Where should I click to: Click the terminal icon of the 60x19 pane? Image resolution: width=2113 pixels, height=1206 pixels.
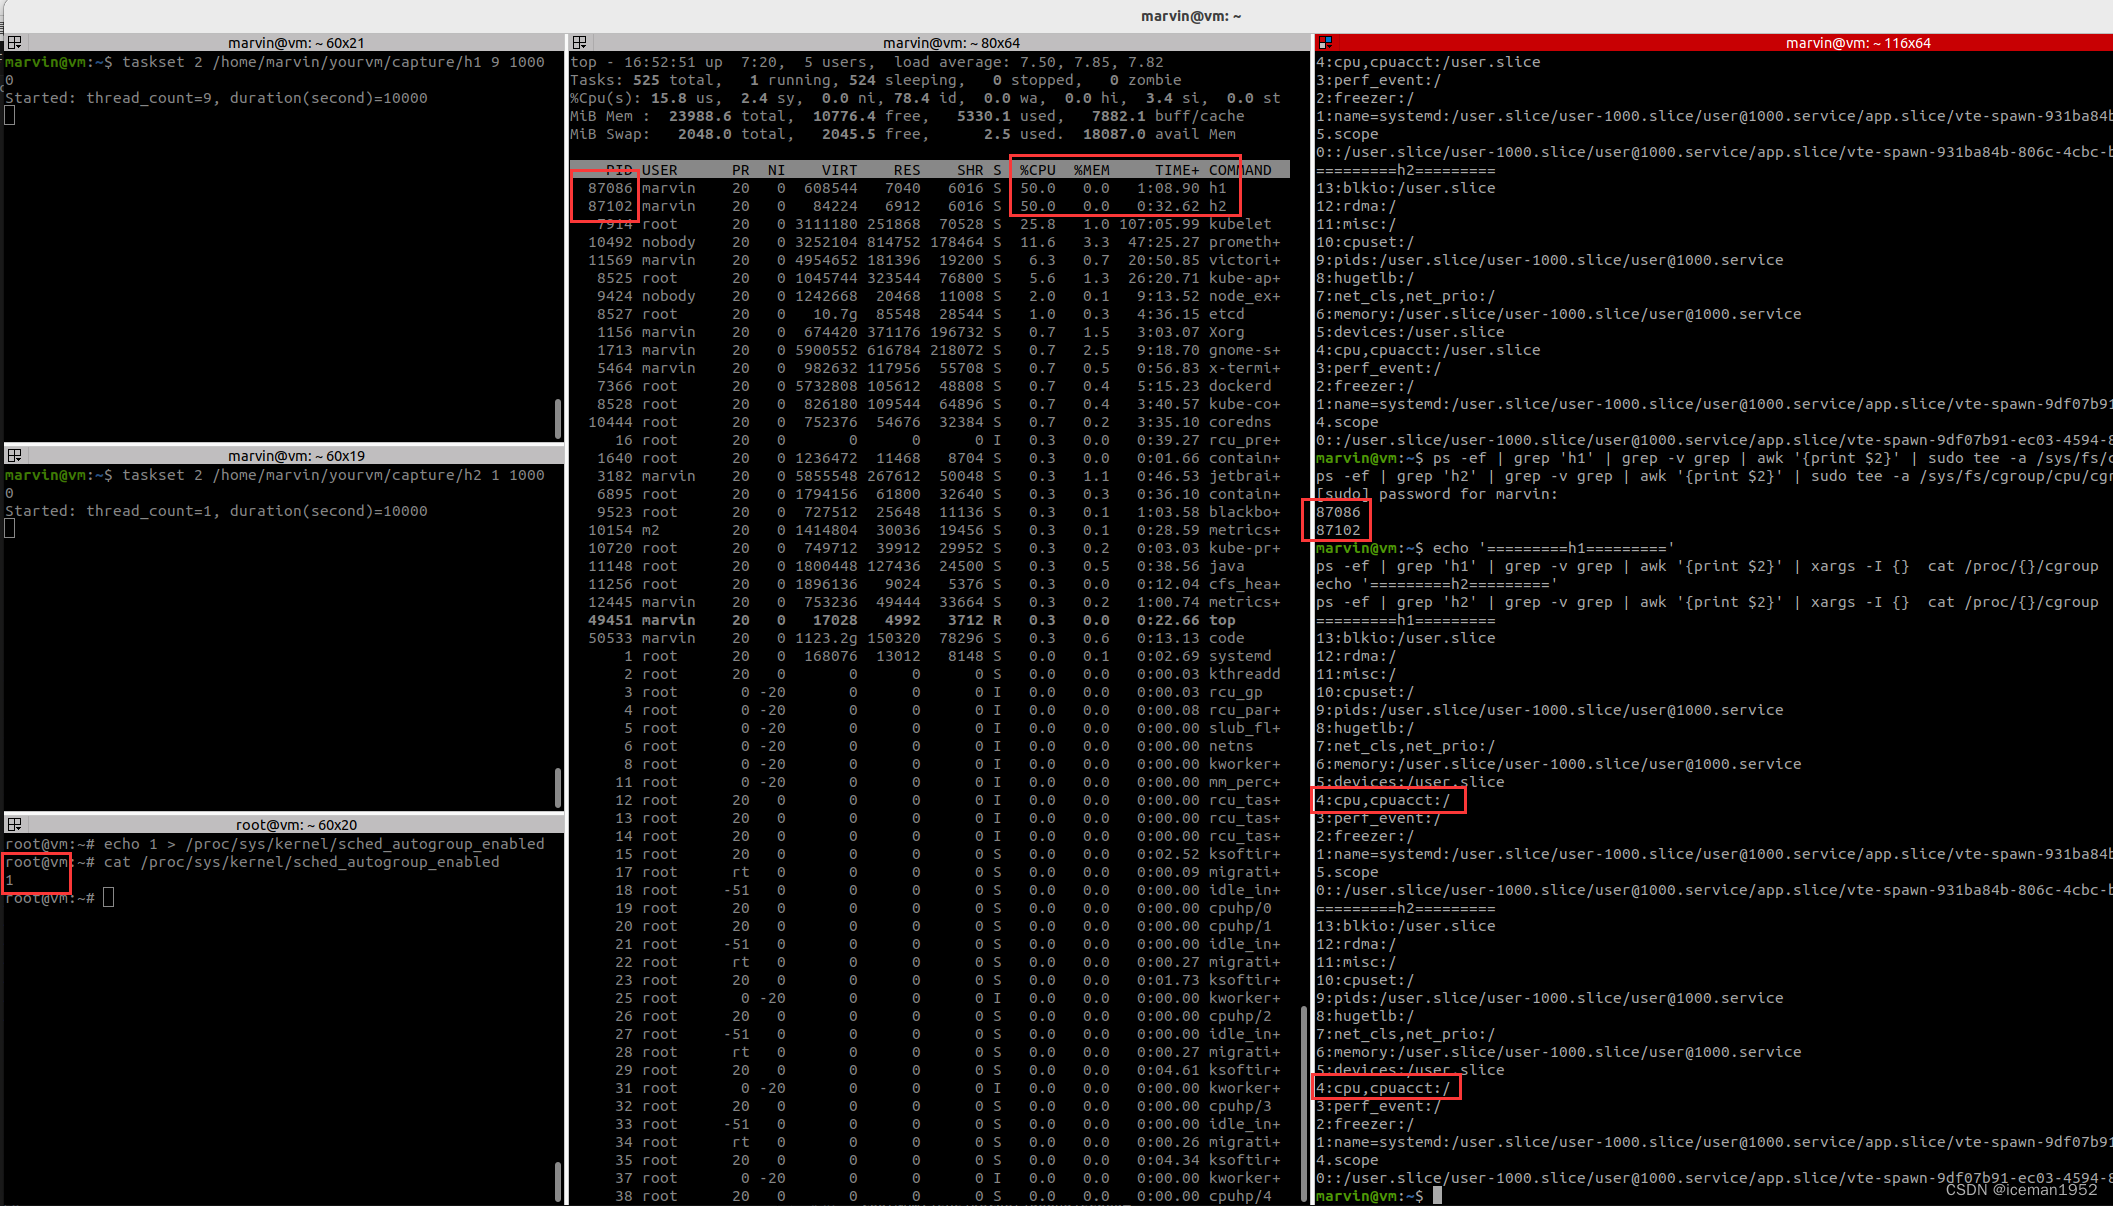pyautogui.click(x=15, y=456)
